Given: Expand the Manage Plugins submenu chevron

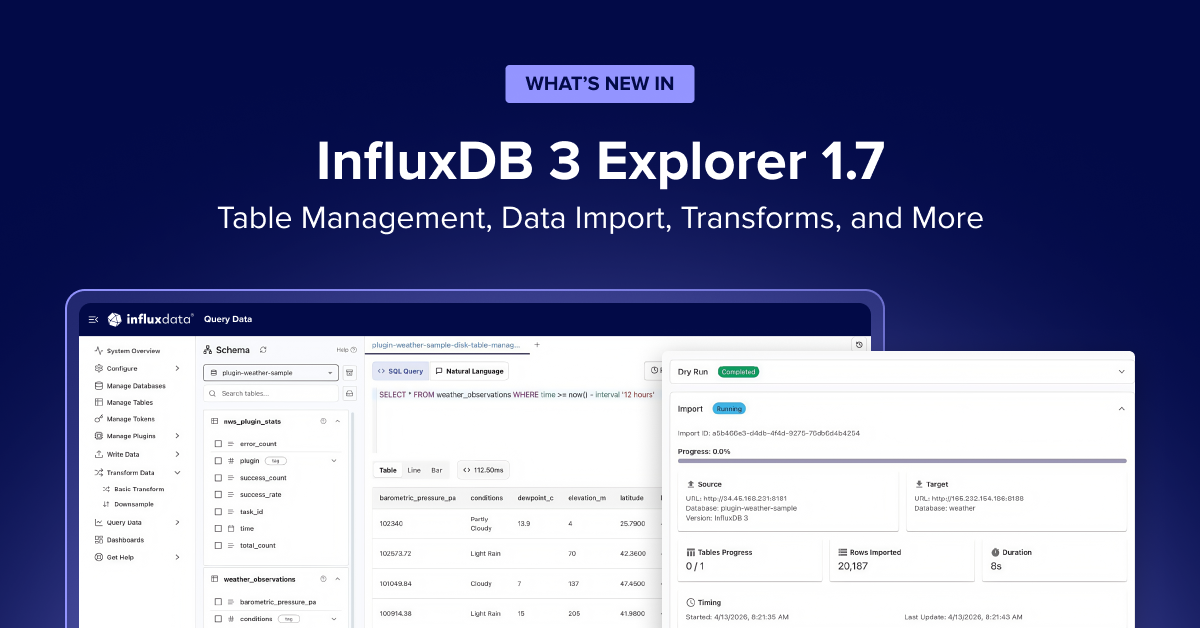Looking at the screenshot, I should 178,436.
